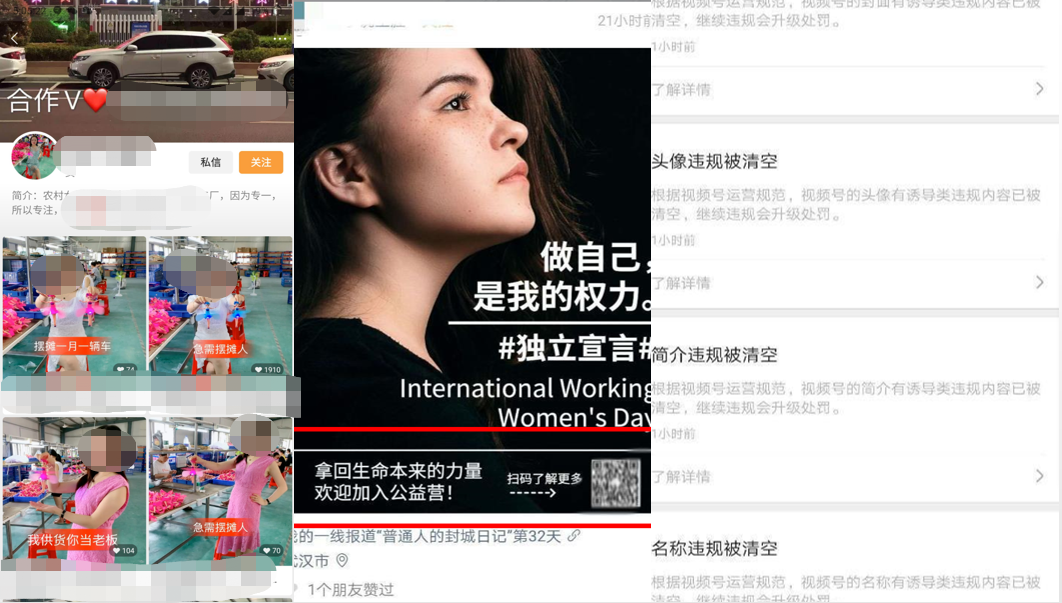The width and height of the screenshot is (1062, 603).
Task: Tap the heart like count 1910
Action: pyautogui.click(x=266, y=369)
